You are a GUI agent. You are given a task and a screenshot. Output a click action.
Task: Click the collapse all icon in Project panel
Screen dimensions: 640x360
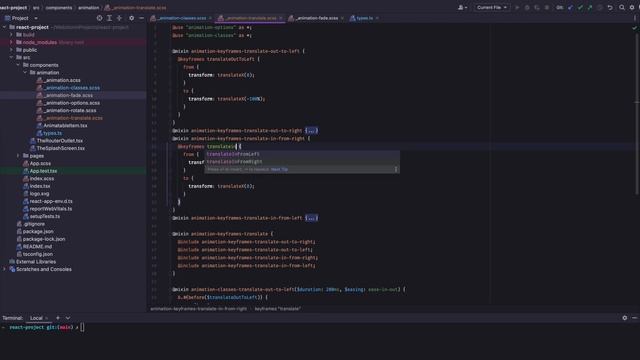click(x=119, y=18)
